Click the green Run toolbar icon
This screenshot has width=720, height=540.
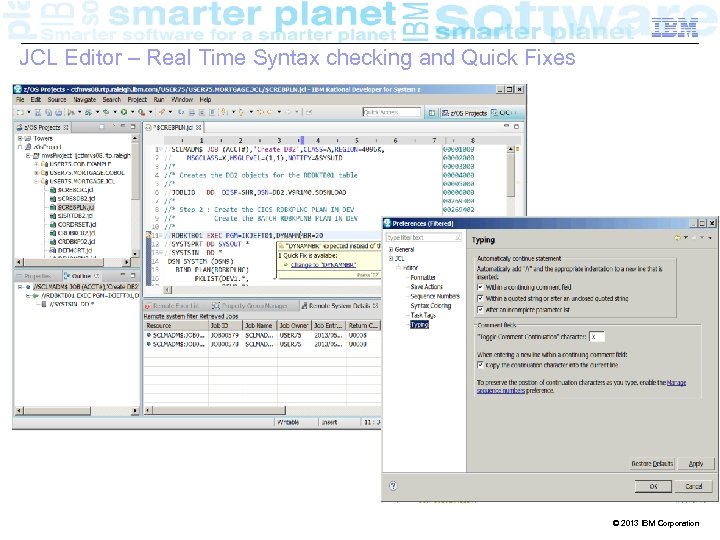(x=124, y=112)
